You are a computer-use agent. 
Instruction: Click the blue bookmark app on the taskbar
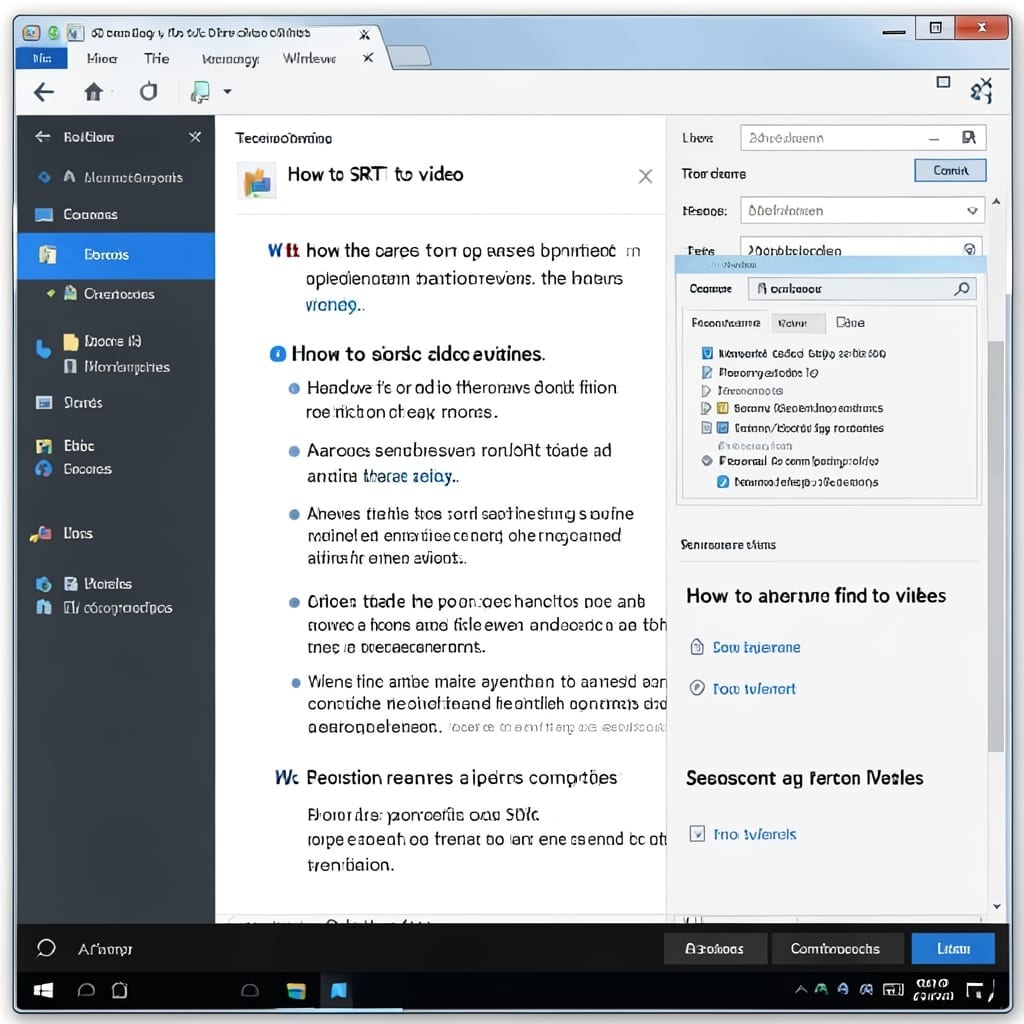point(338,991)
